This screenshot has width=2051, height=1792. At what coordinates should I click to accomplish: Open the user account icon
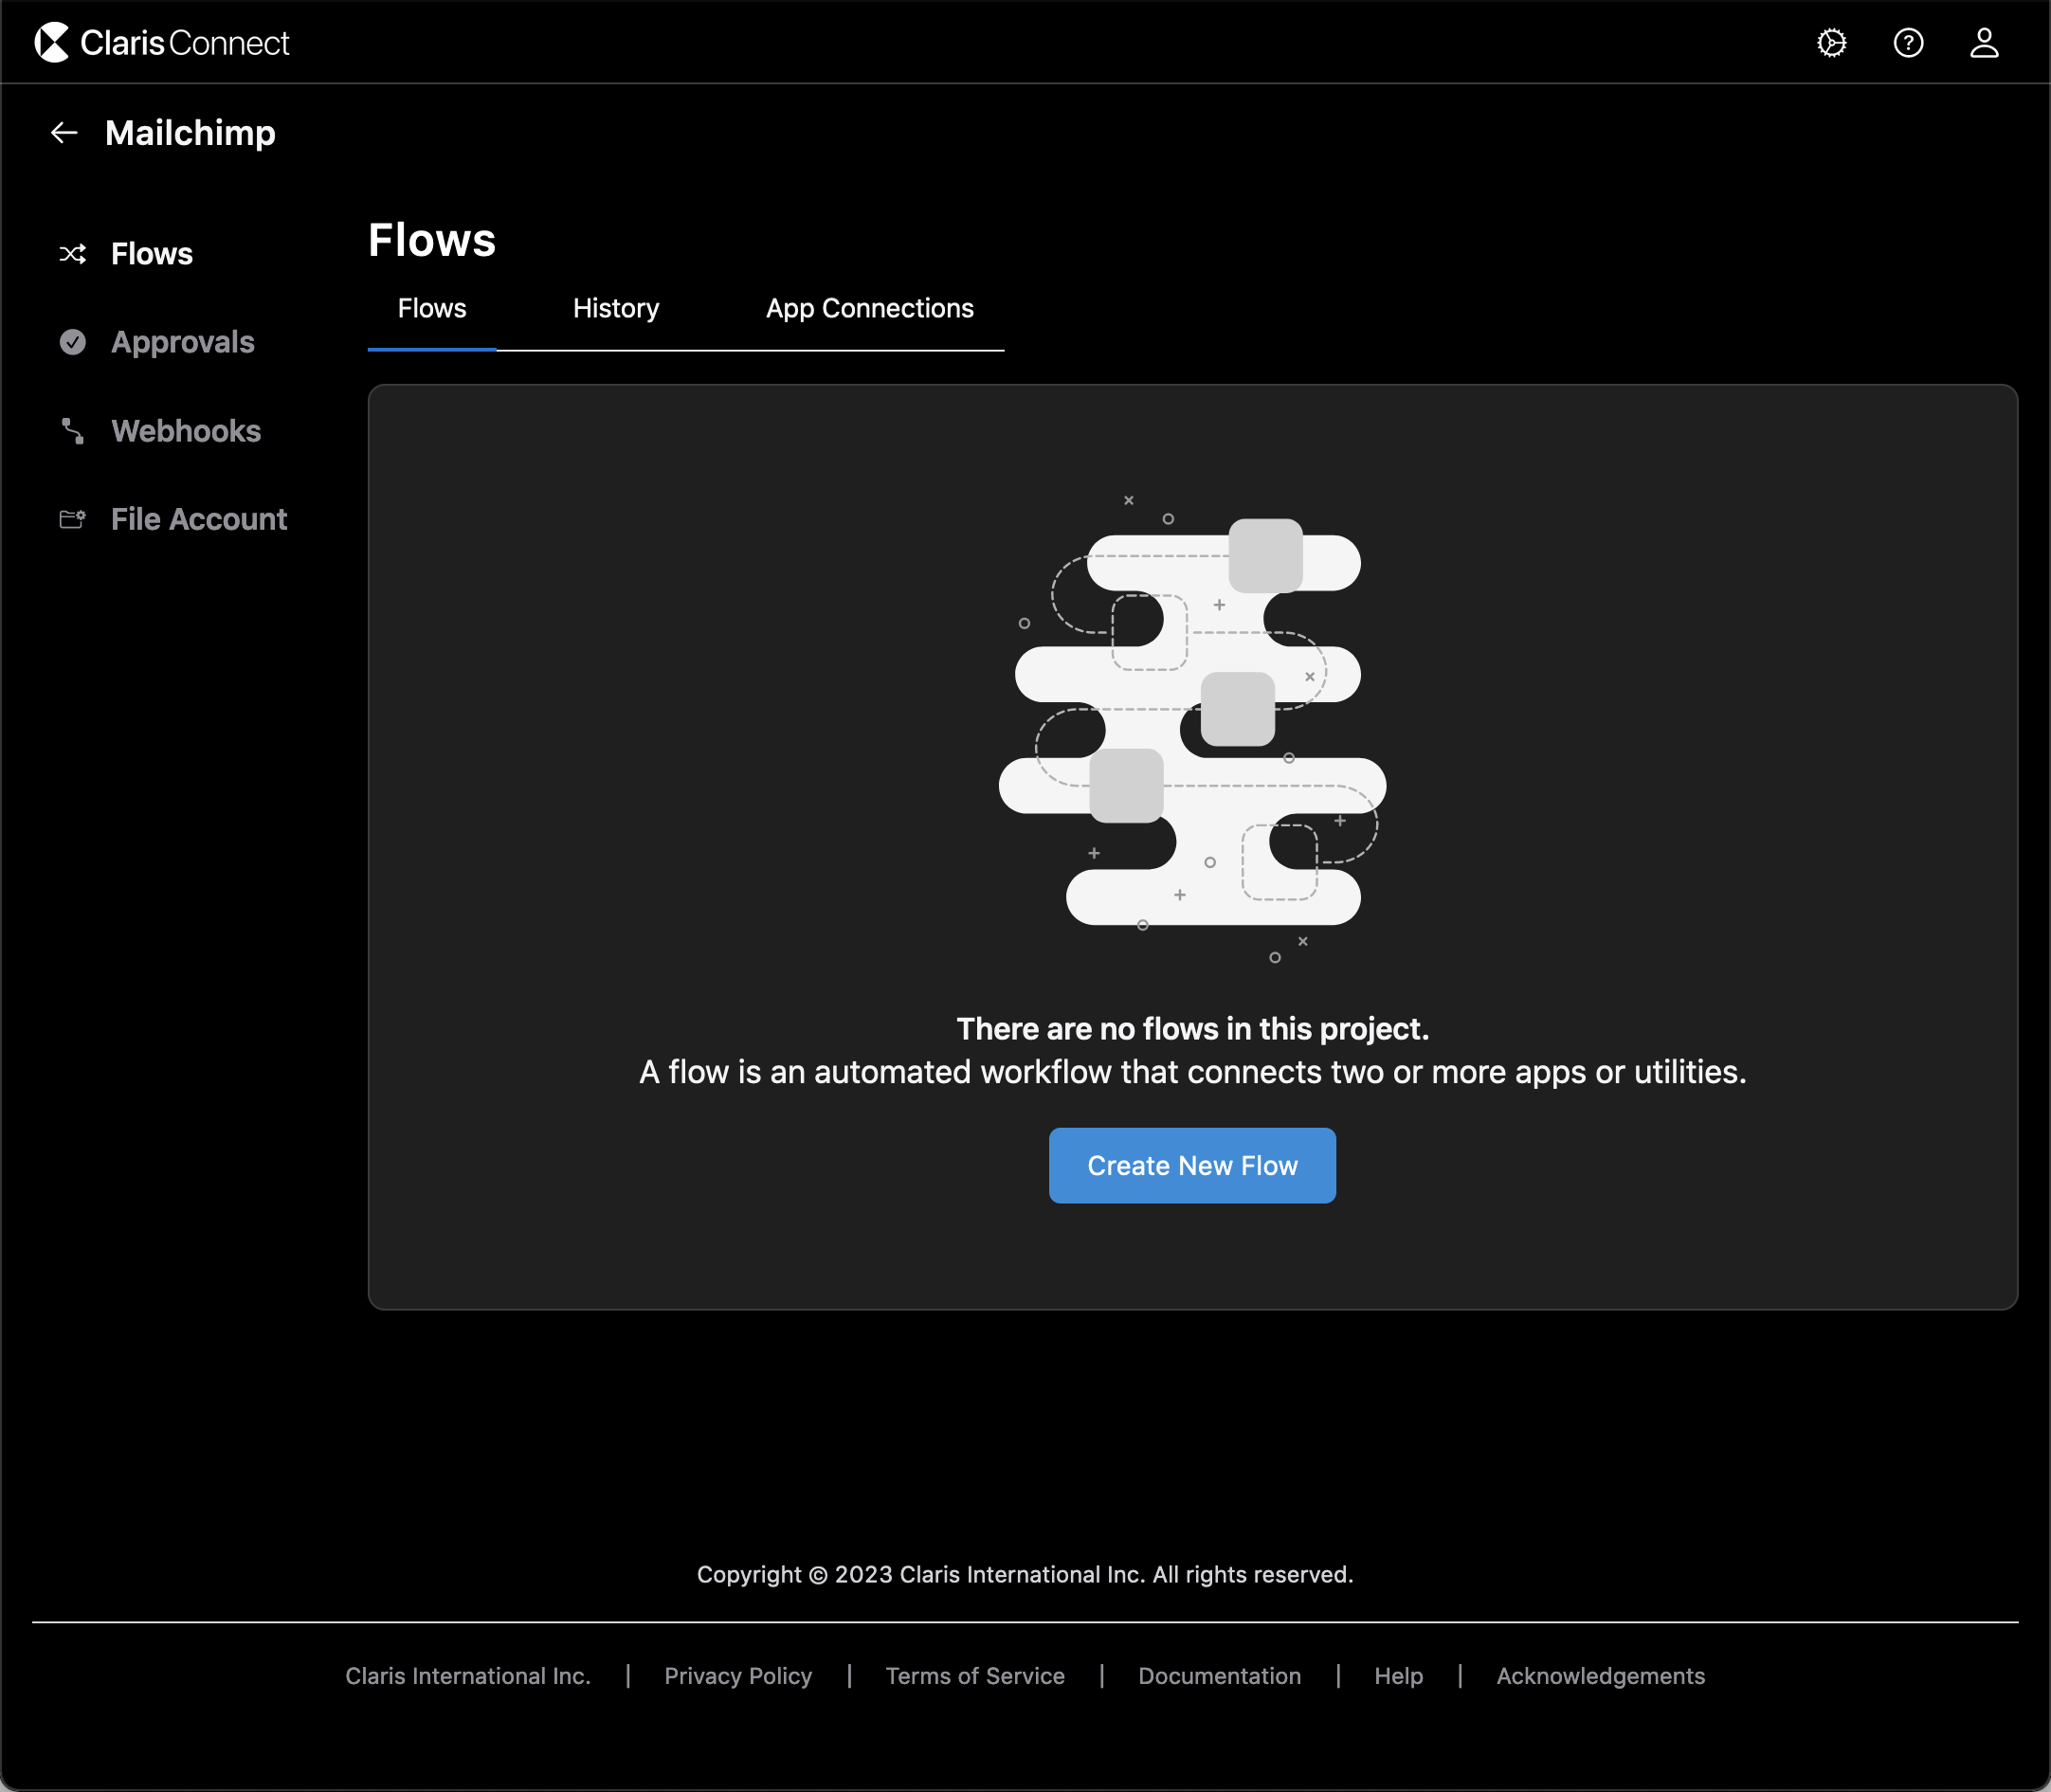click(x=1985, y=42)
